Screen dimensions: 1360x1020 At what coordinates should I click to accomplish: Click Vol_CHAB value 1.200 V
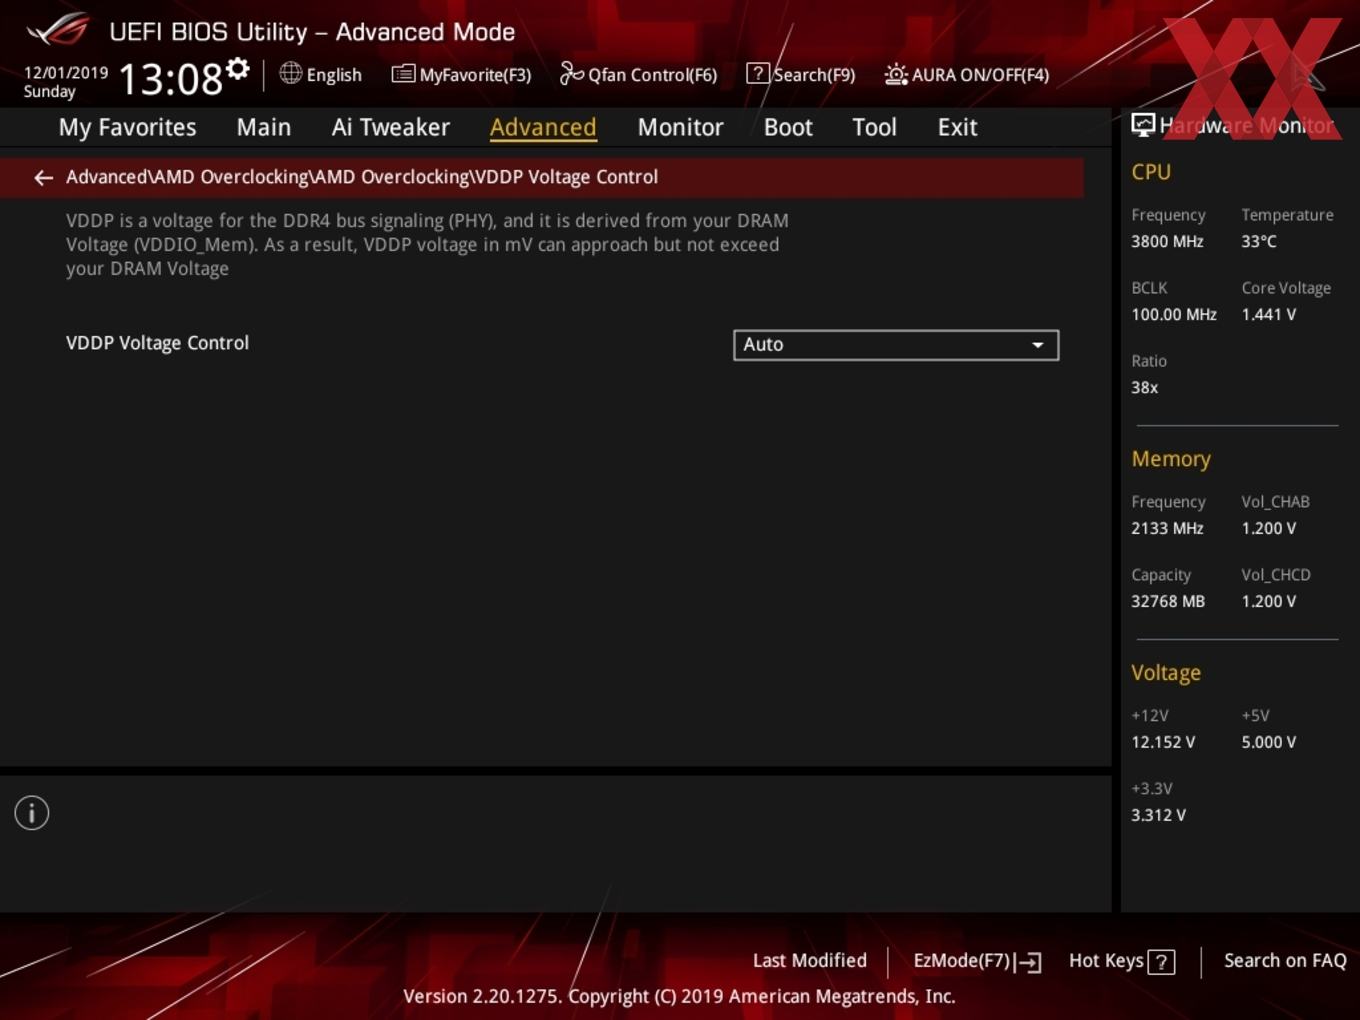click(1268, 528)
